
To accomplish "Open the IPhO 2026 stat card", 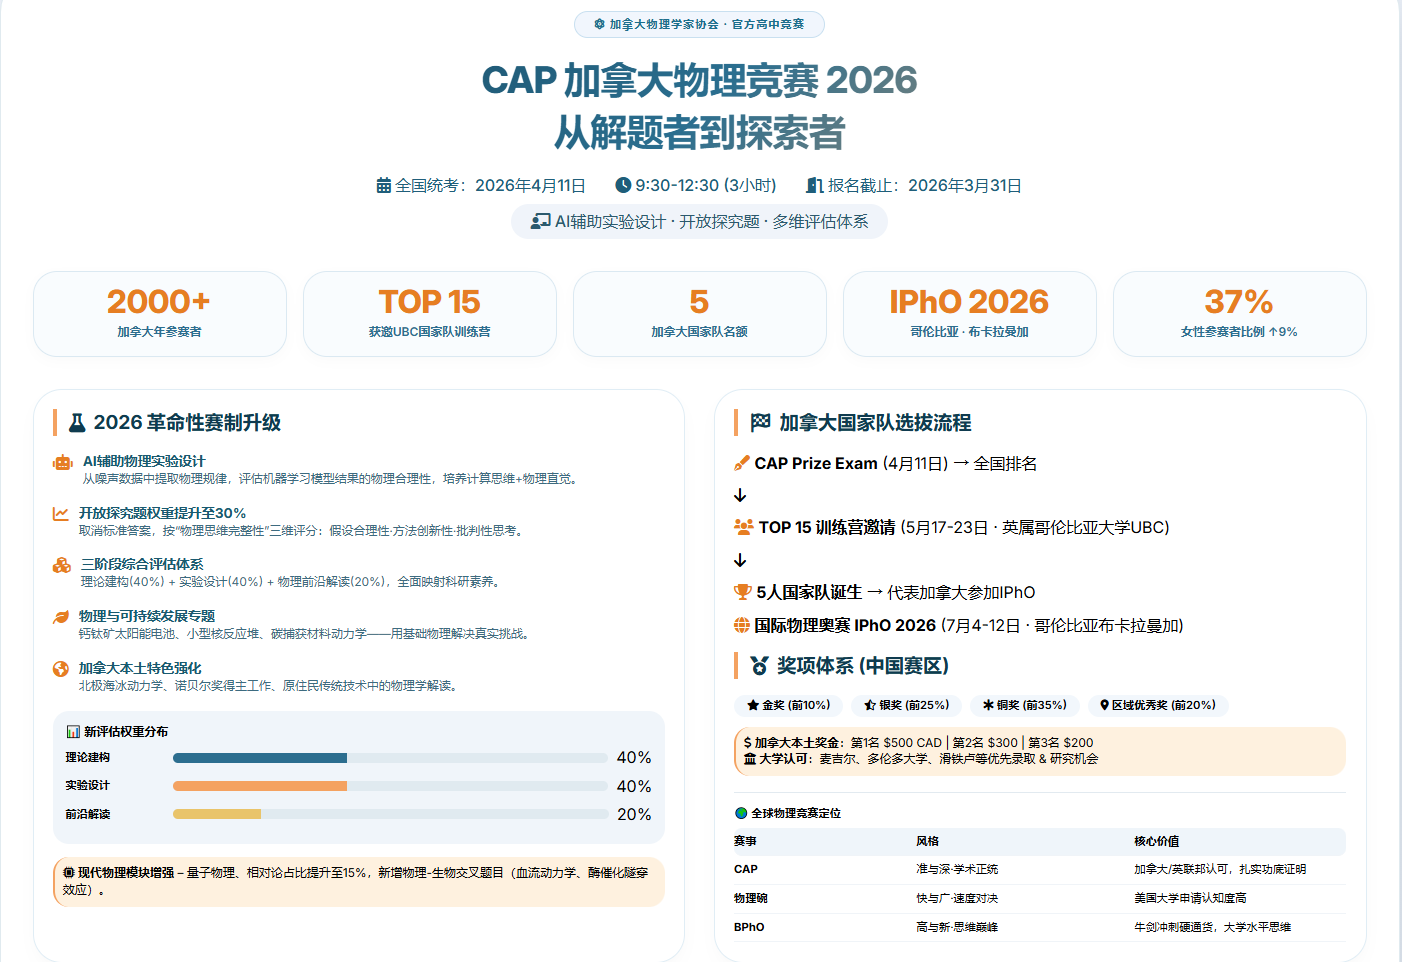I will [x=969, y=314].
